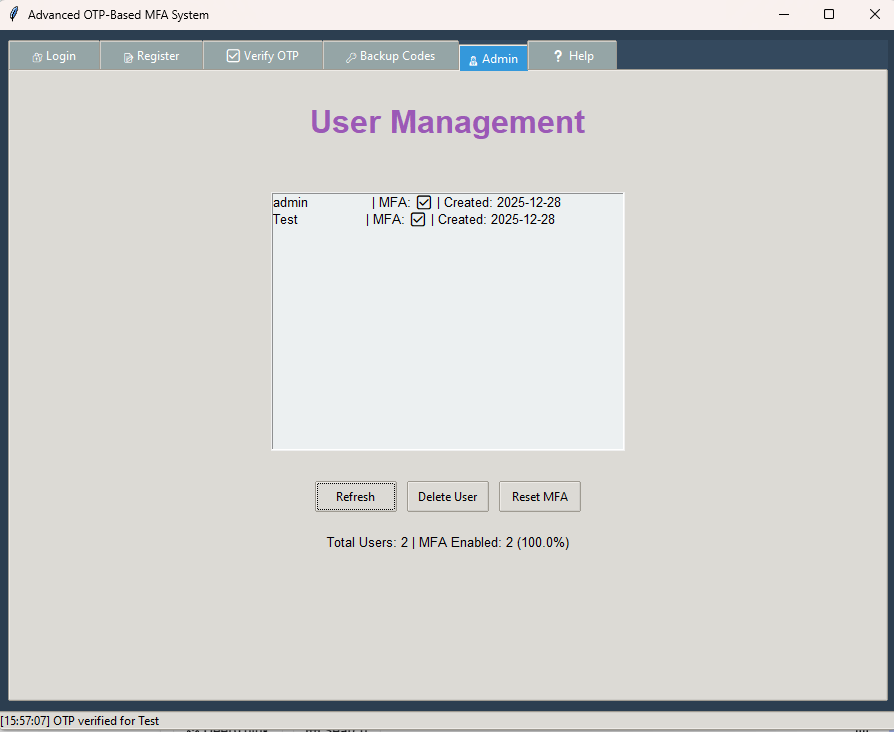894x732 pixels.
Task: Click the lock icon on the Login tab
Action: pos(37,57)
